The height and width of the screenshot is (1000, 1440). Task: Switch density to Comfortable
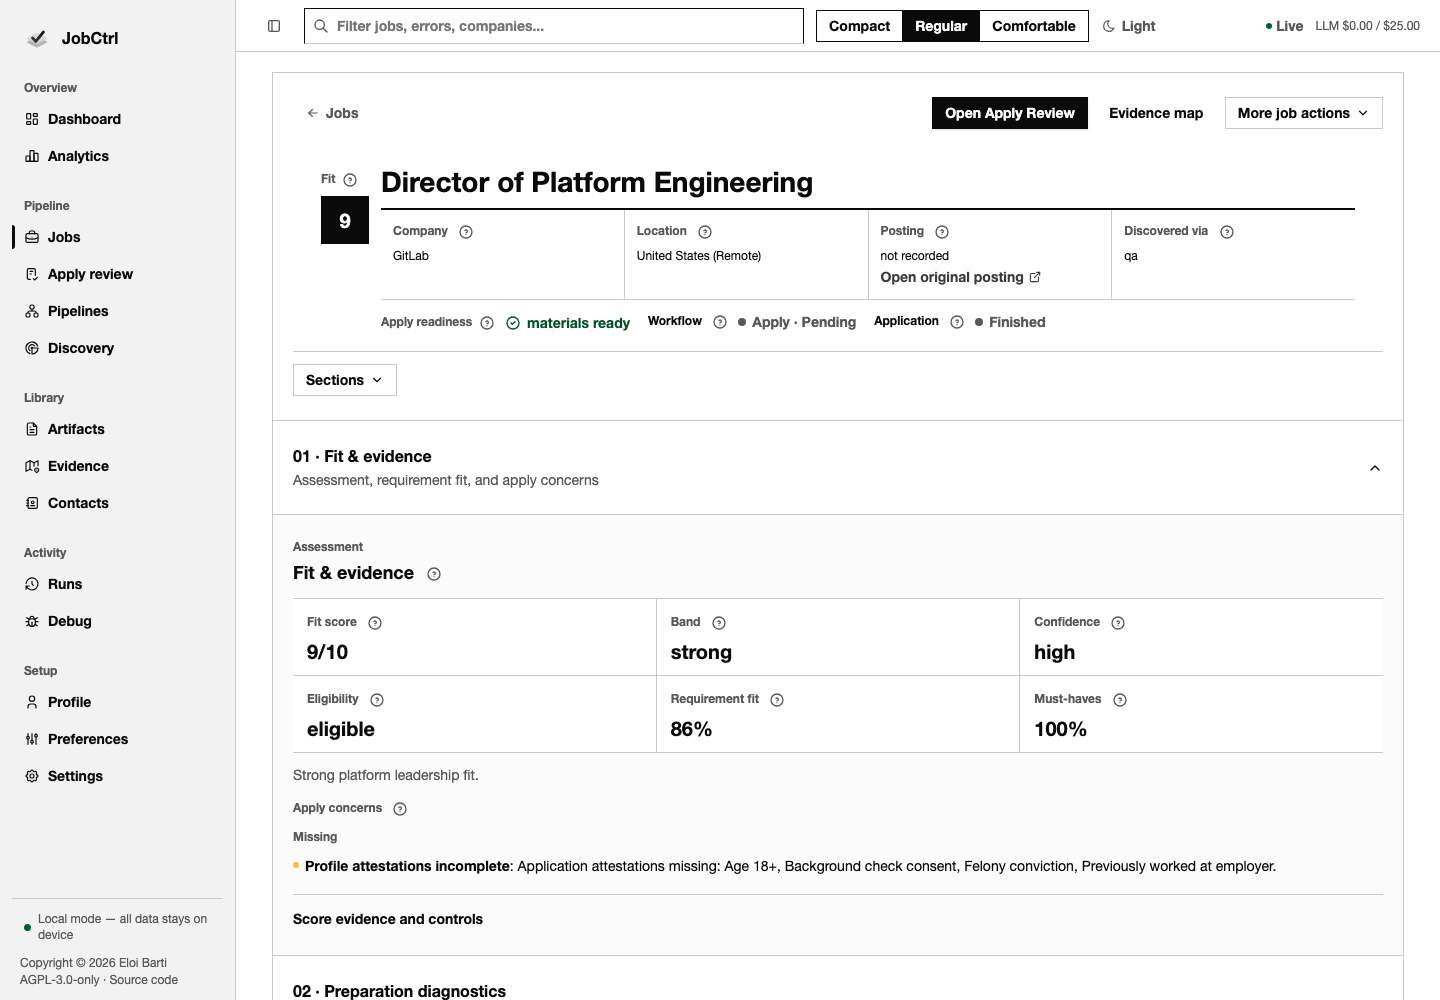click(x=1034, y=26)
